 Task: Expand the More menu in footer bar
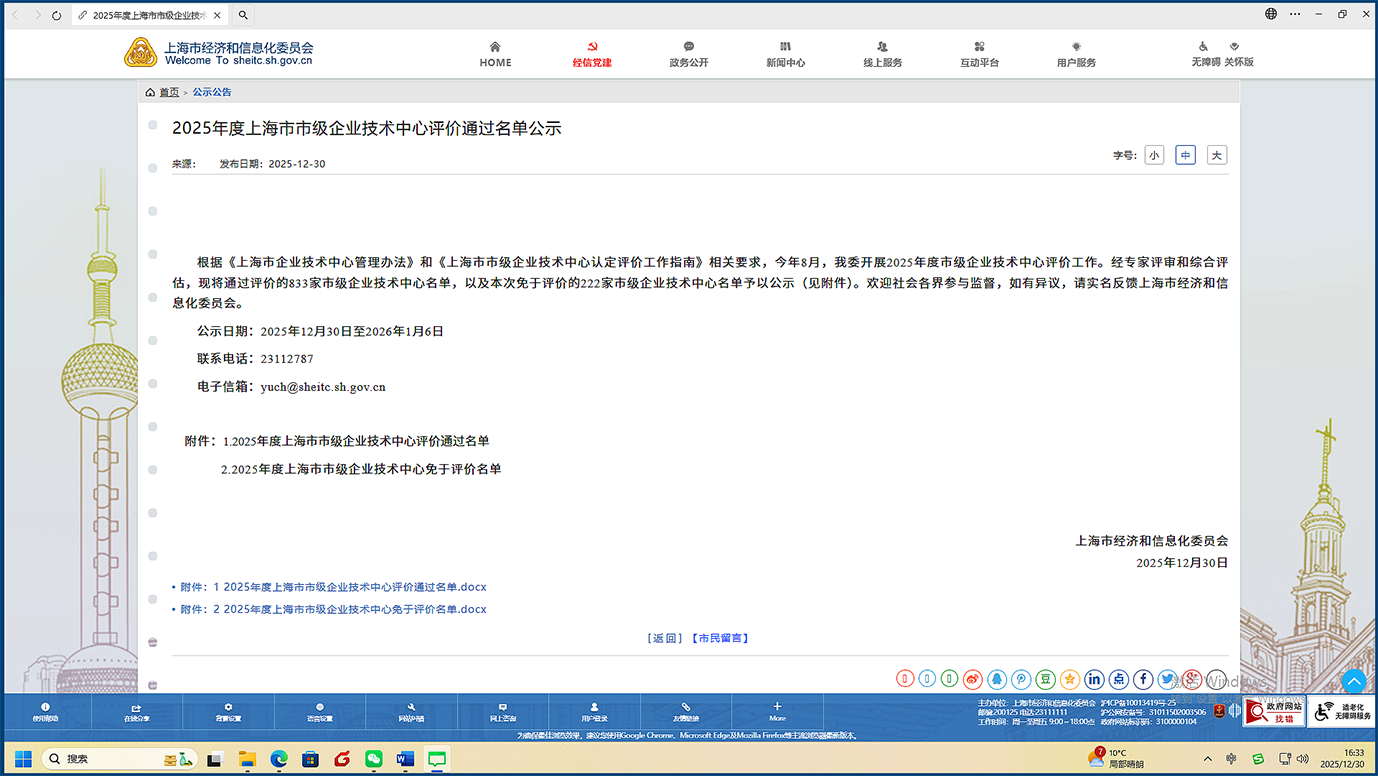[777, 711]
